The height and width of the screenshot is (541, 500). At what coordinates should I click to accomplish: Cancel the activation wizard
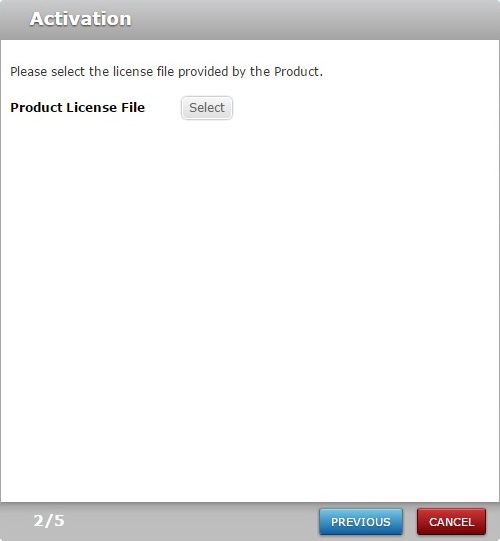tap(451, 522)
